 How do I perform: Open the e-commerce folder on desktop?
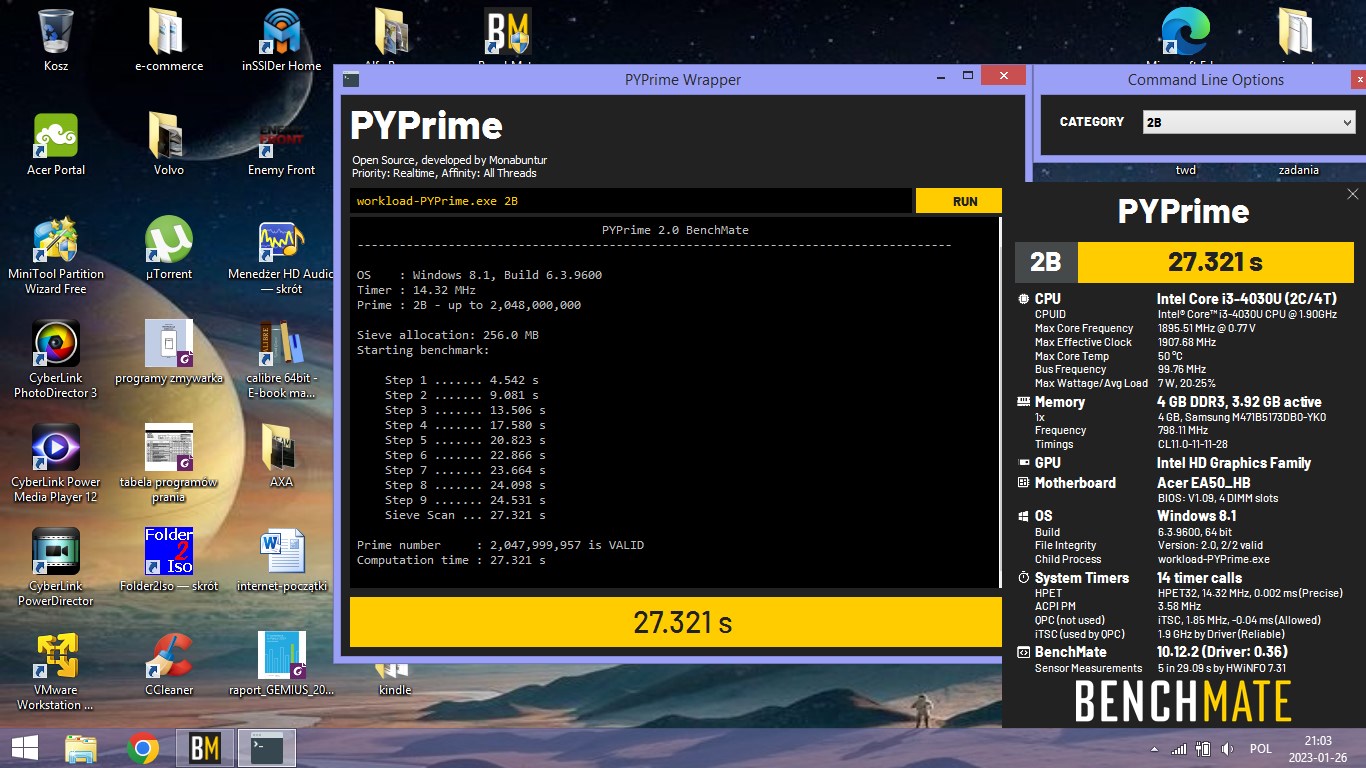point(169,40)
